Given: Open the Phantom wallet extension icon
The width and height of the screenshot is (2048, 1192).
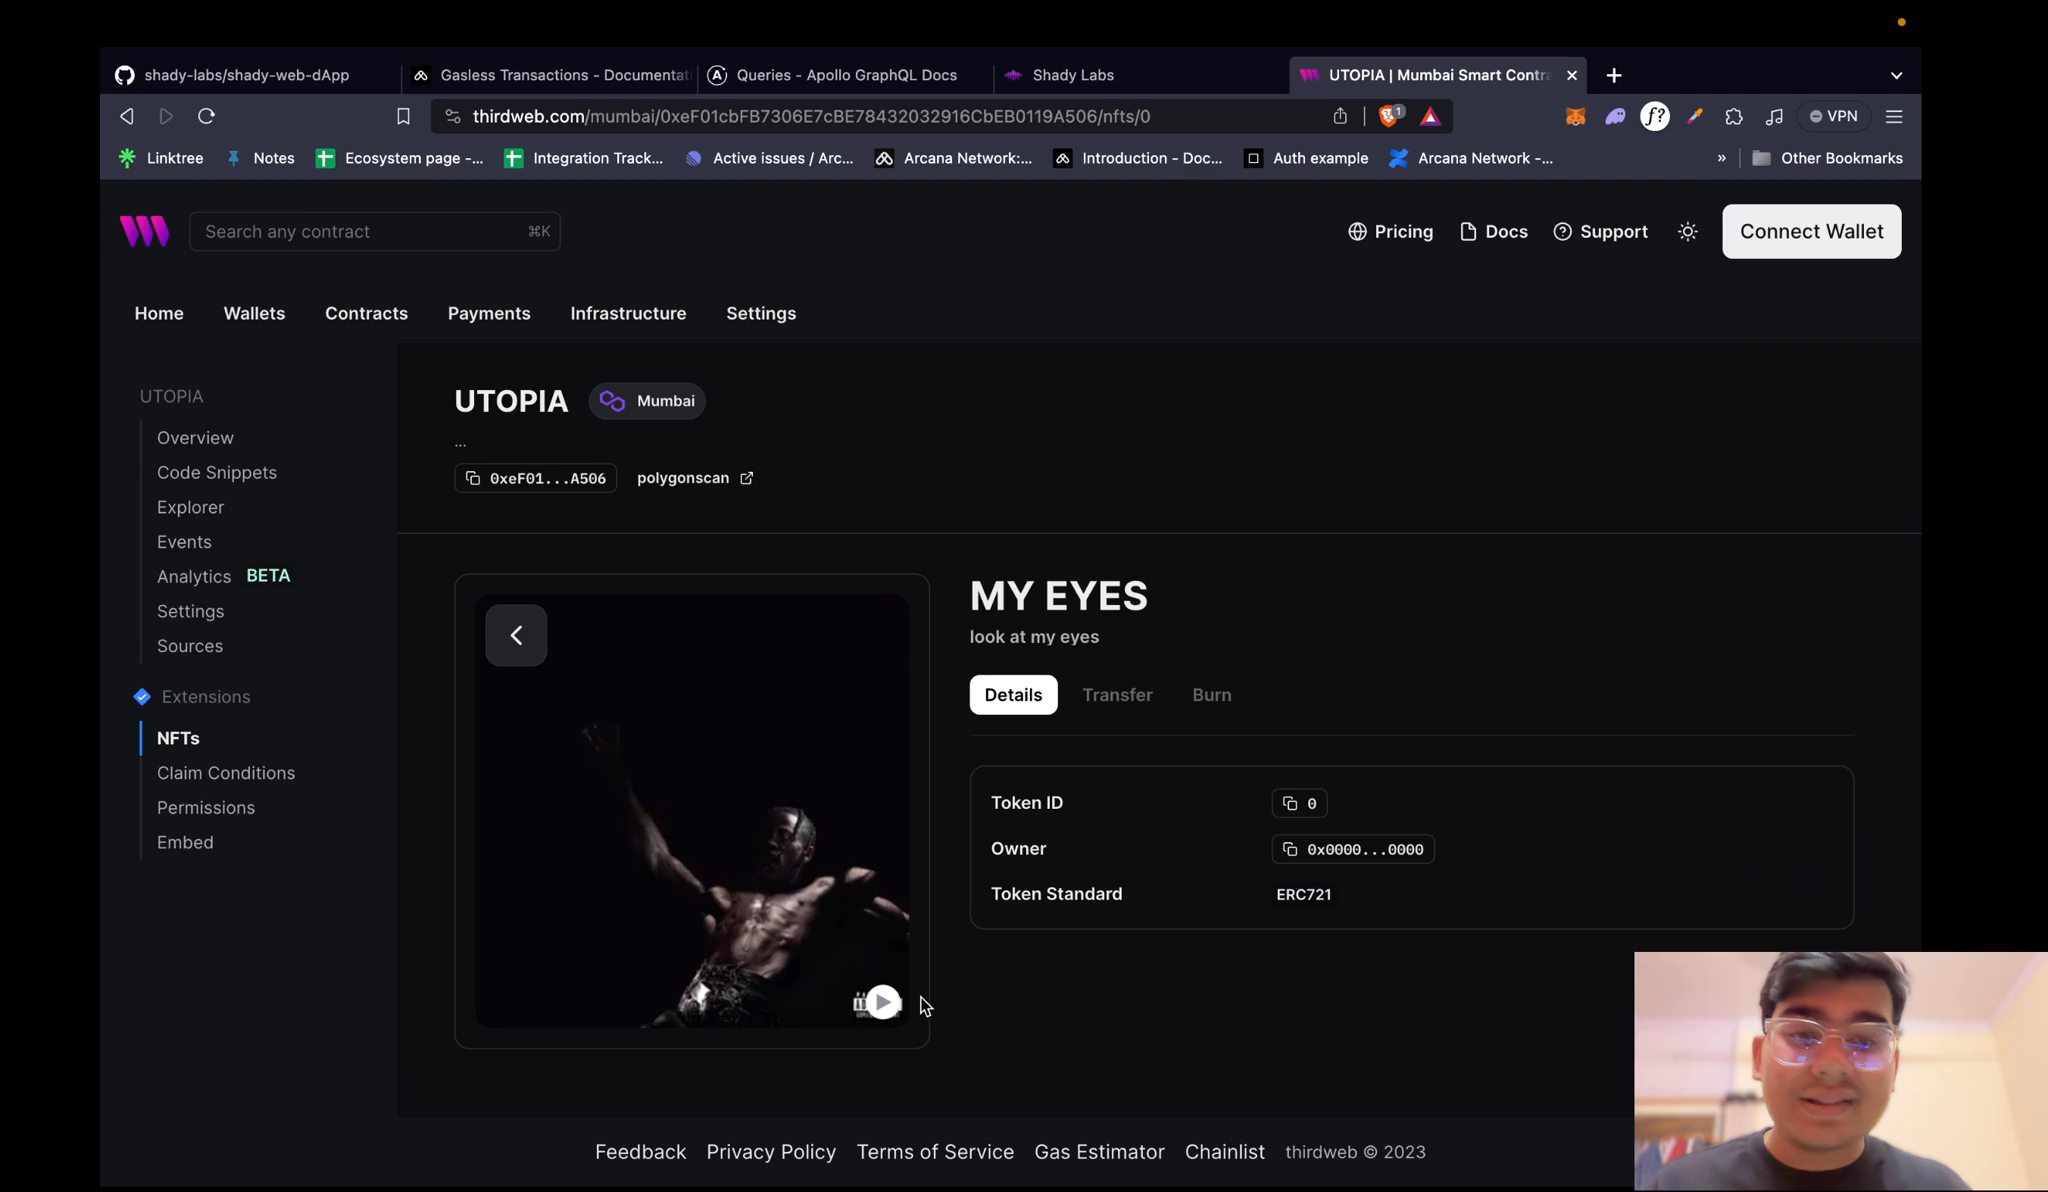Looking at the screenshot, I should (x=1615, y=116).
